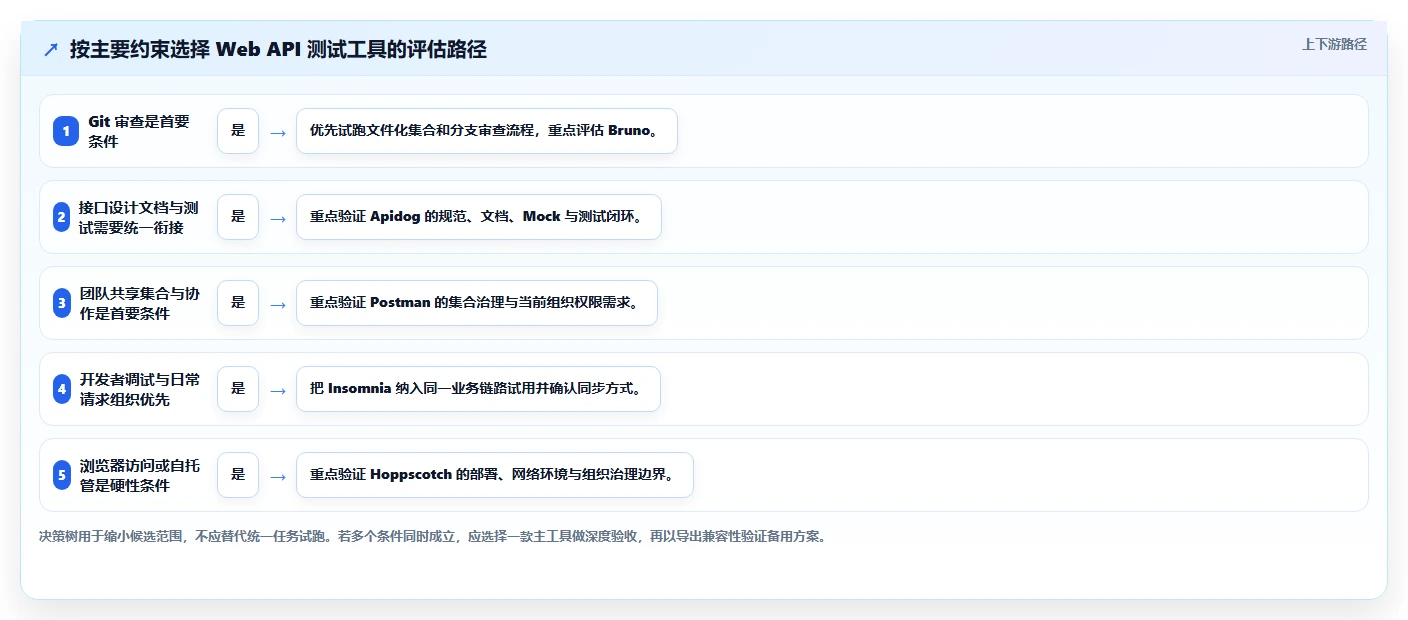This screenshot has width=1408, height=620.
Task: Click the arrow pointing to the Hoppscotch result
Action: pyautogui.click(x=278, y=476)
